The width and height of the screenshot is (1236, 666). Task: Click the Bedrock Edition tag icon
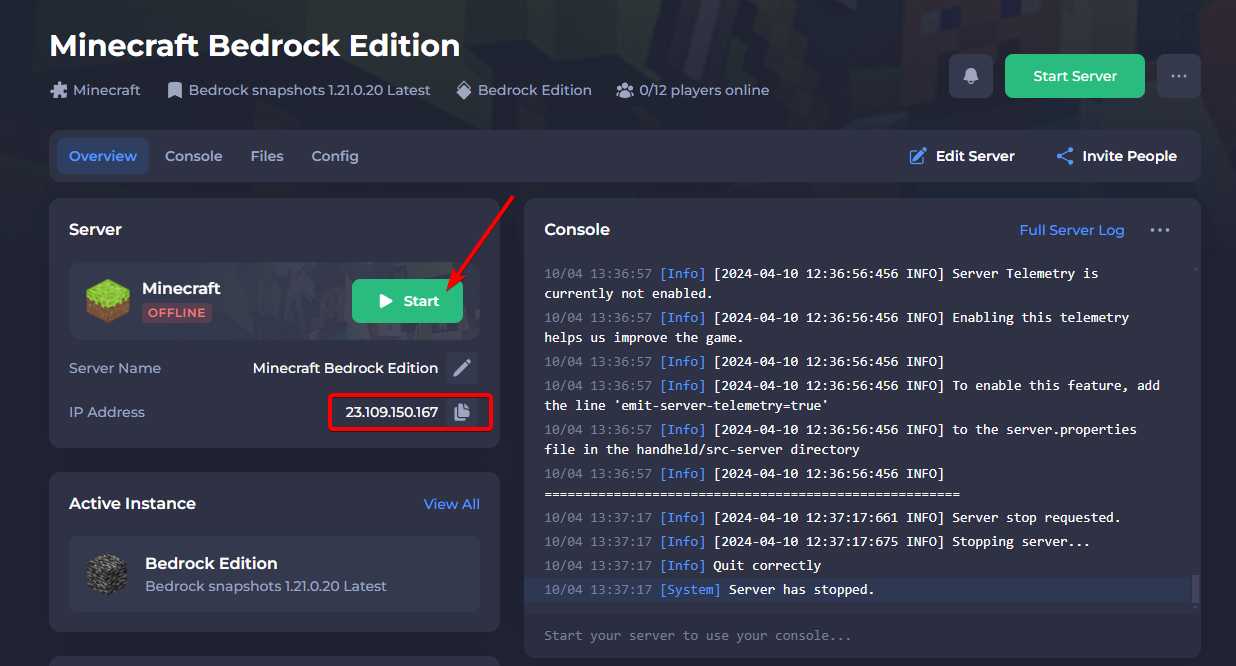click(x=464, y=90)
